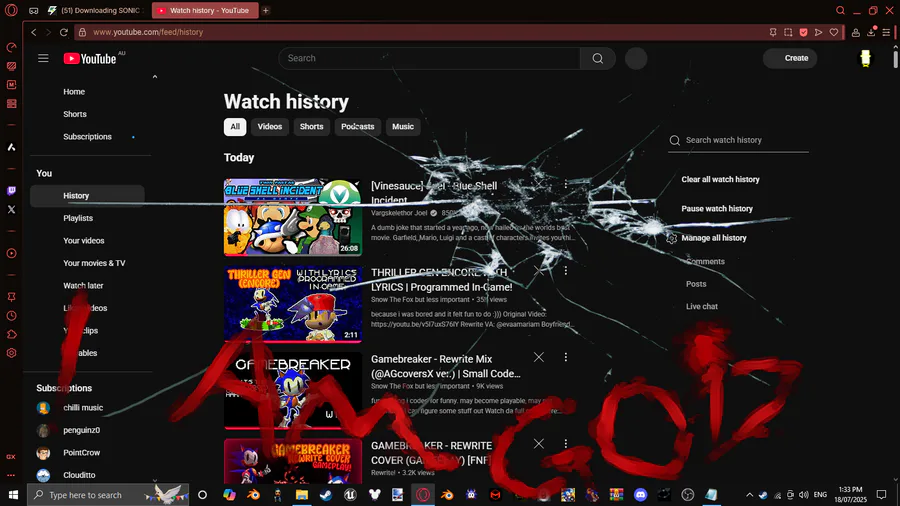Screen dimensions: 900x506
Task: Open Aria AI in Opera sidebar
Action: [11, 147]
